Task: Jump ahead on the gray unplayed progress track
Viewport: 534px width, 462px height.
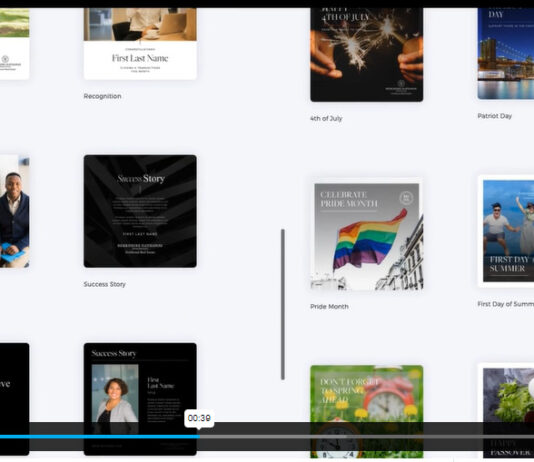Action: pyautogui.click(x=367, y=436)
